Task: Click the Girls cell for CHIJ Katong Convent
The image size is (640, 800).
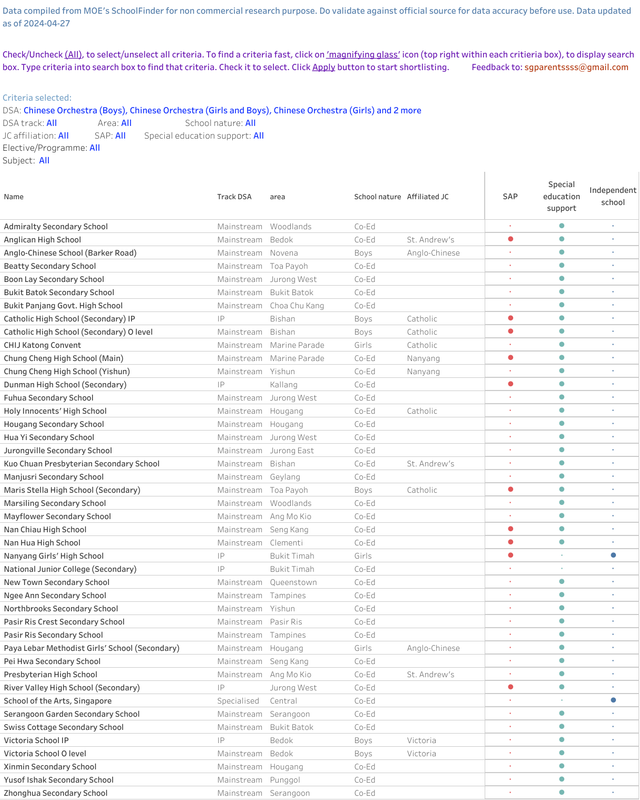Action: click(363, 345)
